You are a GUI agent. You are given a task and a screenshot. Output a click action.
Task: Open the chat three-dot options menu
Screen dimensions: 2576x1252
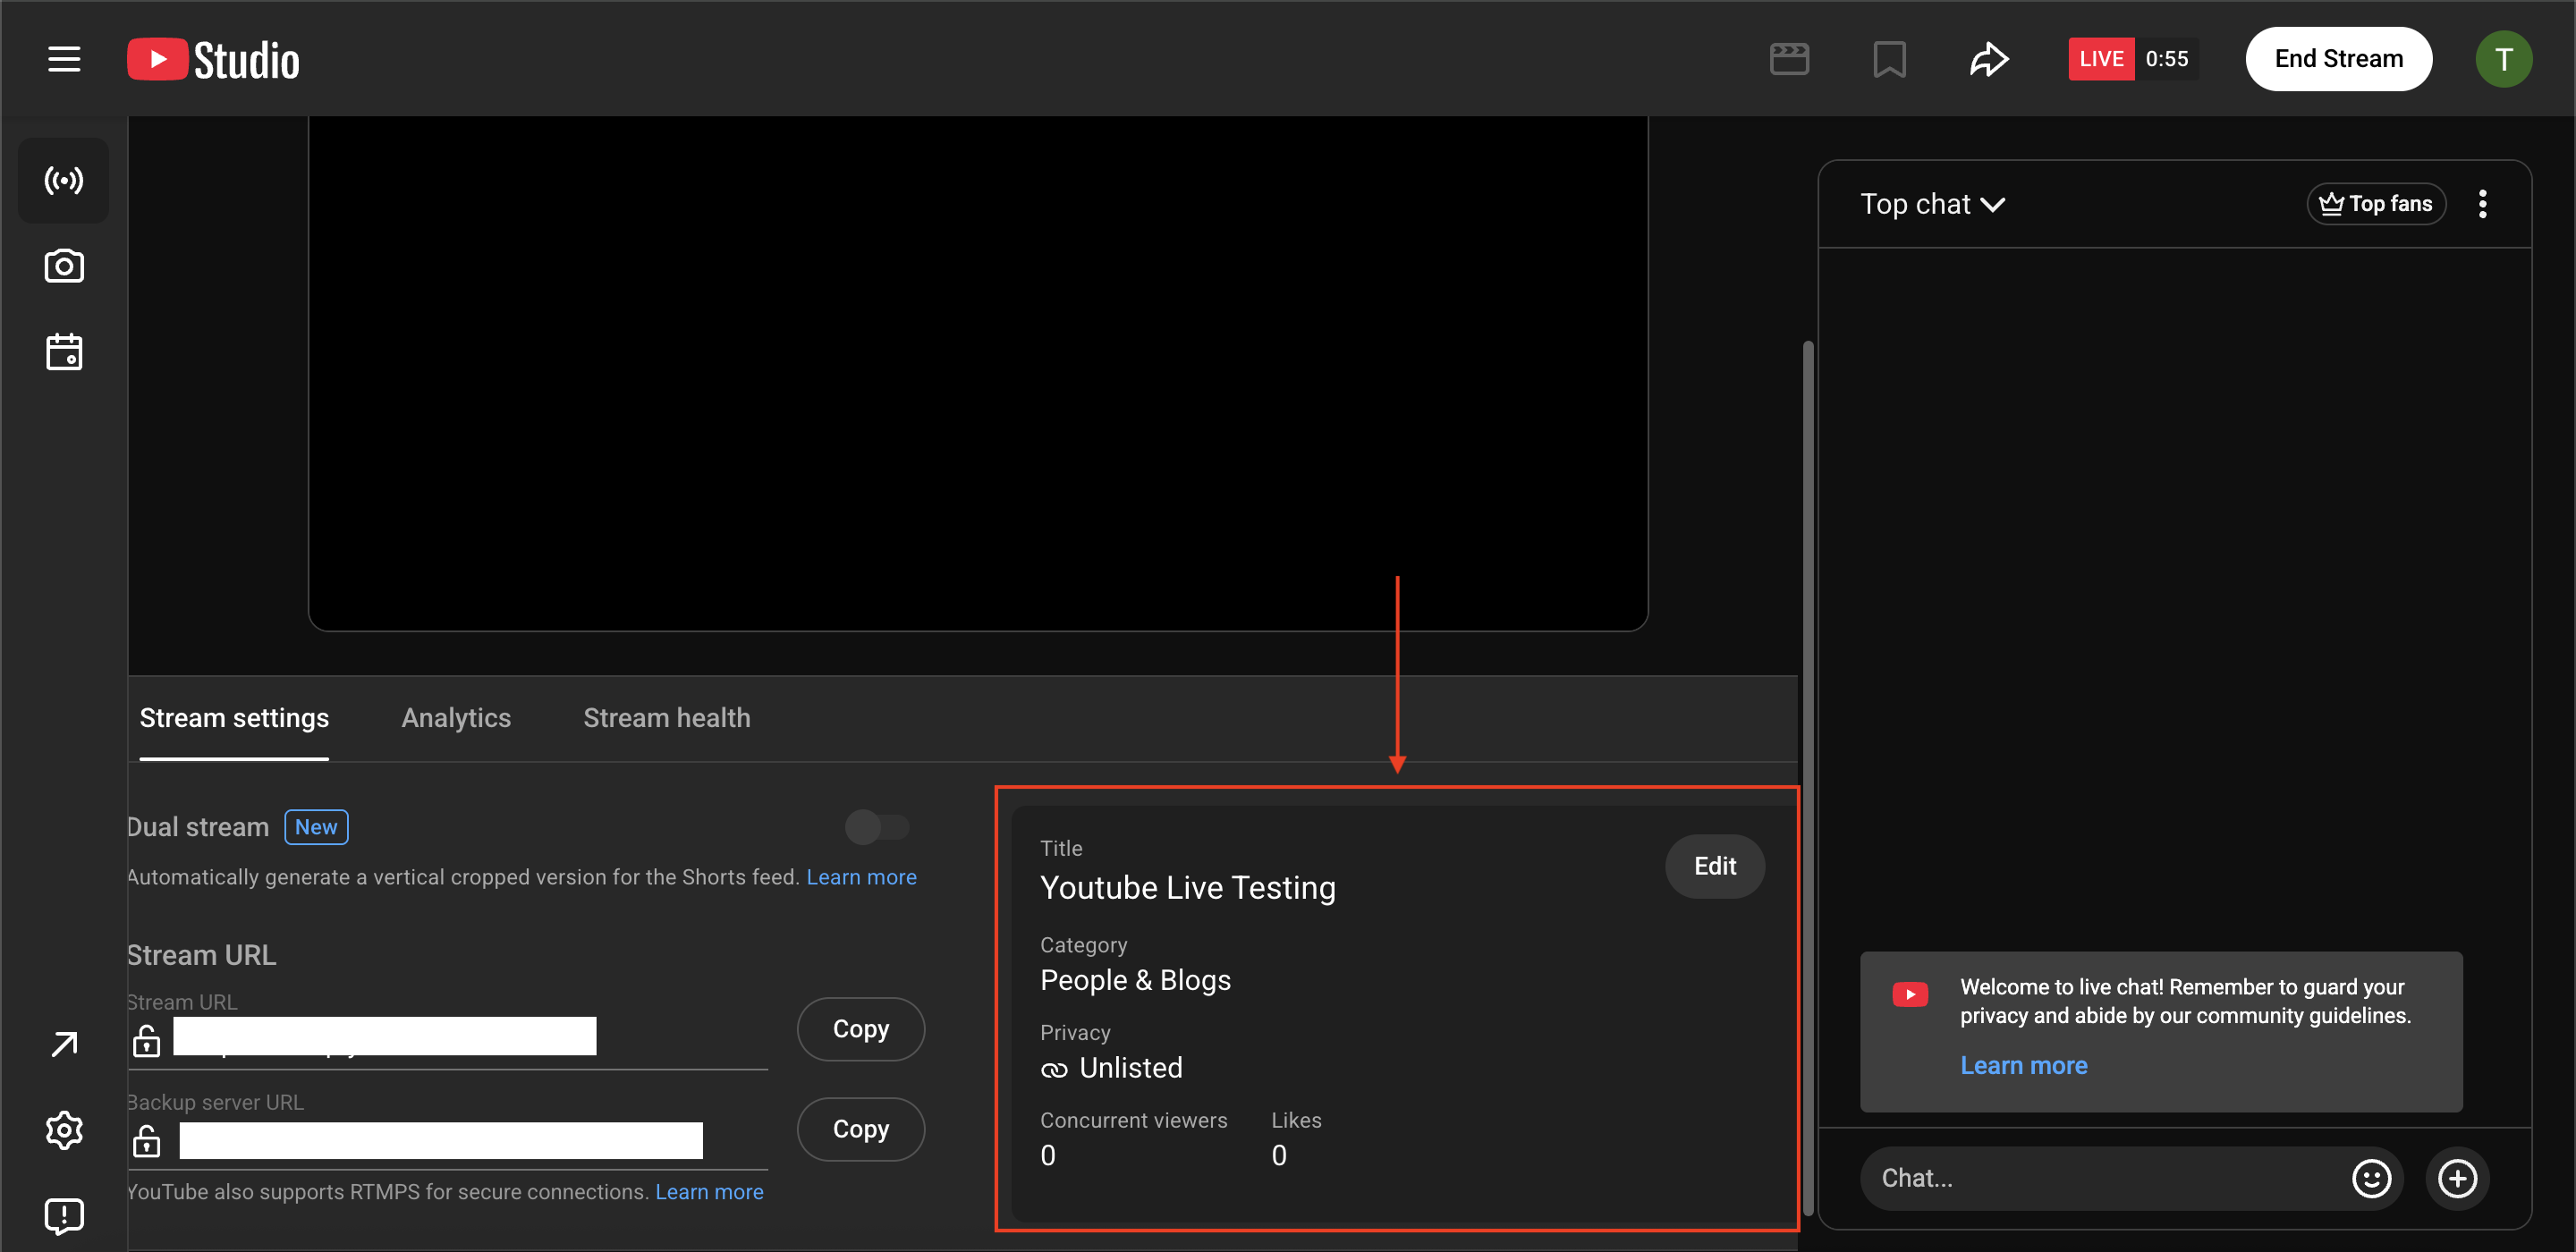tap(2482, 204)
